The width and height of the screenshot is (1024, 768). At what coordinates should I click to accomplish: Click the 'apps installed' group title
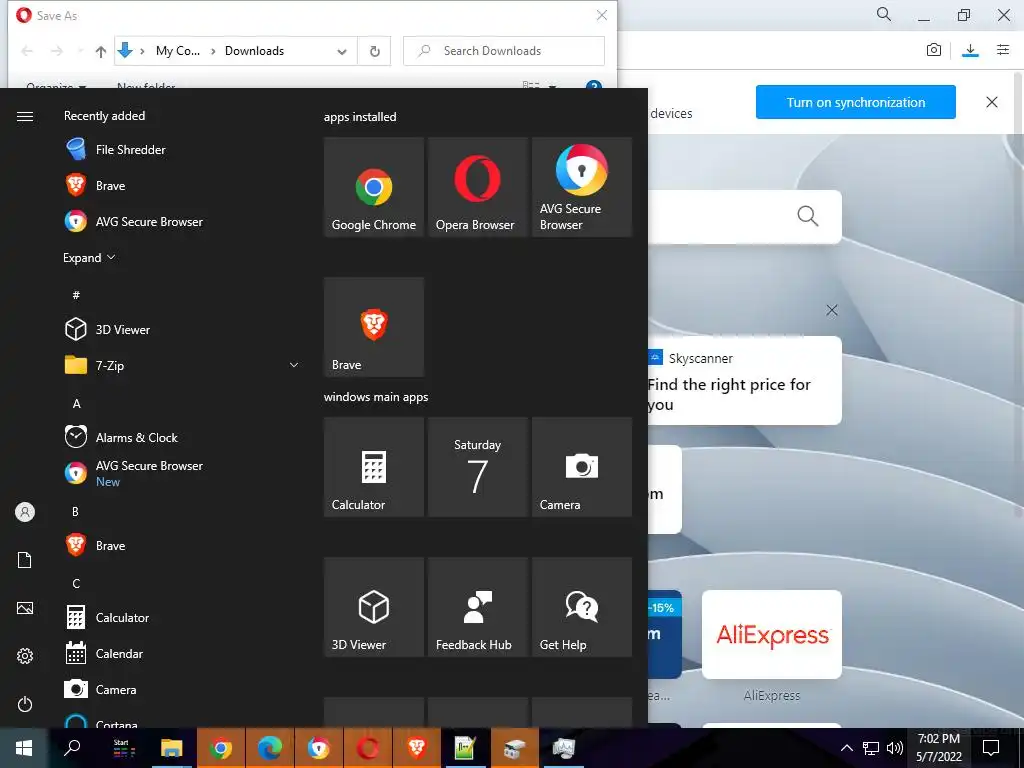(360, 117)
